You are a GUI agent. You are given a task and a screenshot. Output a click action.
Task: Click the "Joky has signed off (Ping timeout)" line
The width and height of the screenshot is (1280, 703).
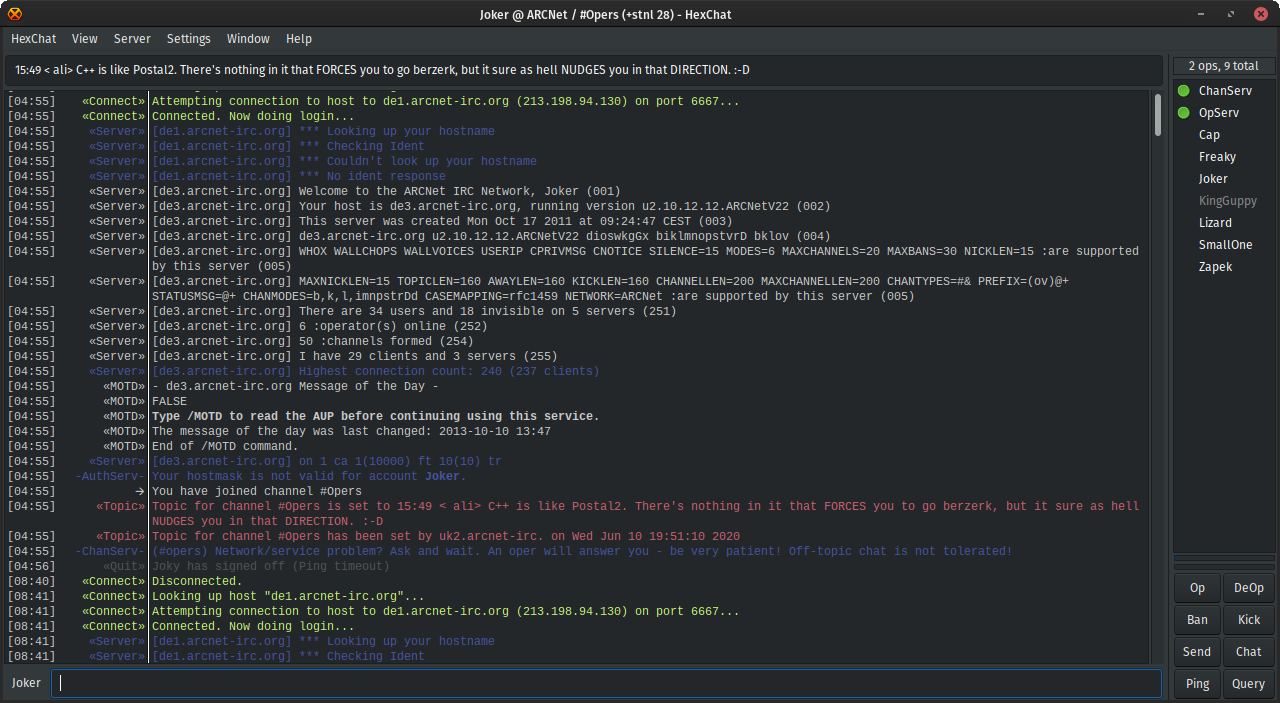(x=270, y=566)
